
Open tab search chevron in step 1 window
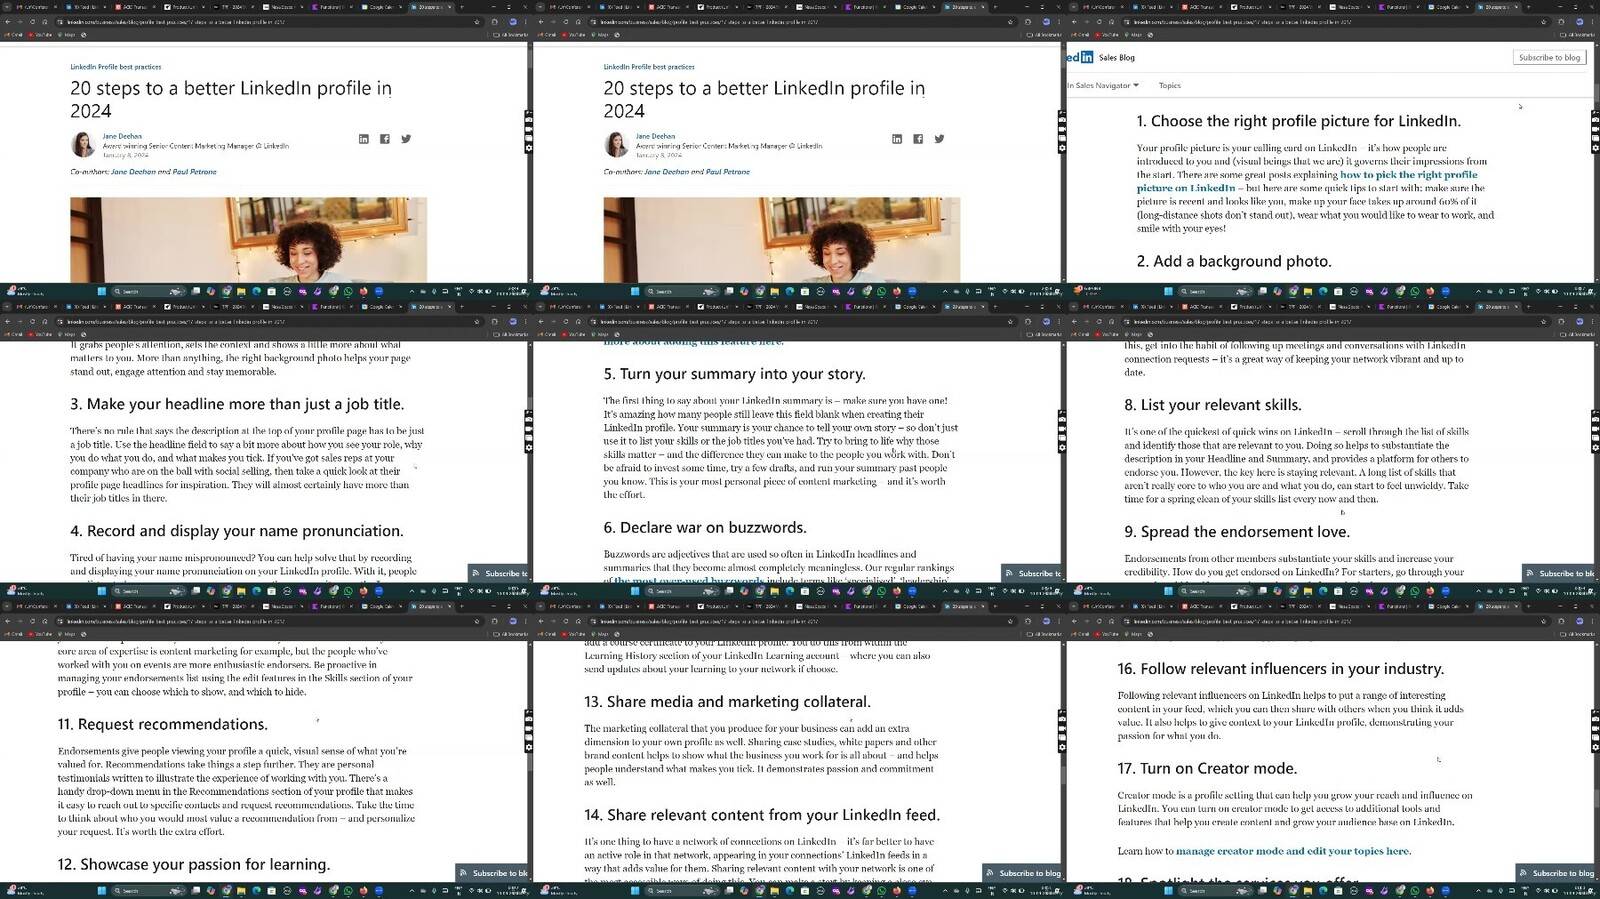tap(1073, 7)
